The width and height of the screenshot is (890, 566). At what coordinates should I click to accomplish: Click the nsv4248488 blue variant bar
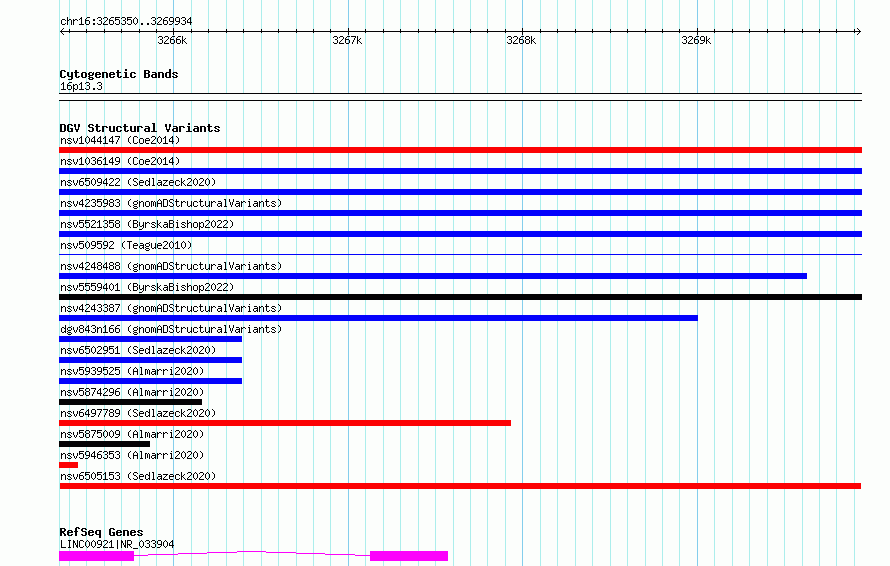(433, 276)
